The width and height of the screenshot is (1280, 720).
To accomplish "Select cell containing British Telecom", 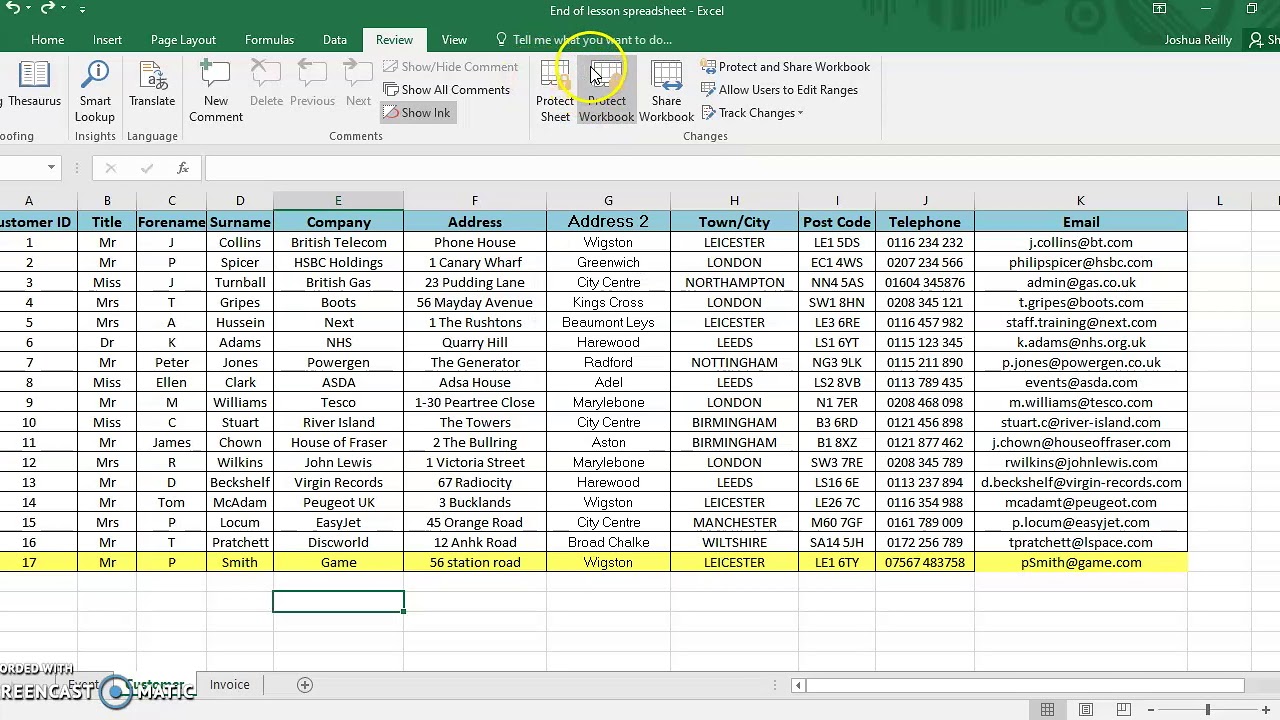I will pos(338,242).
